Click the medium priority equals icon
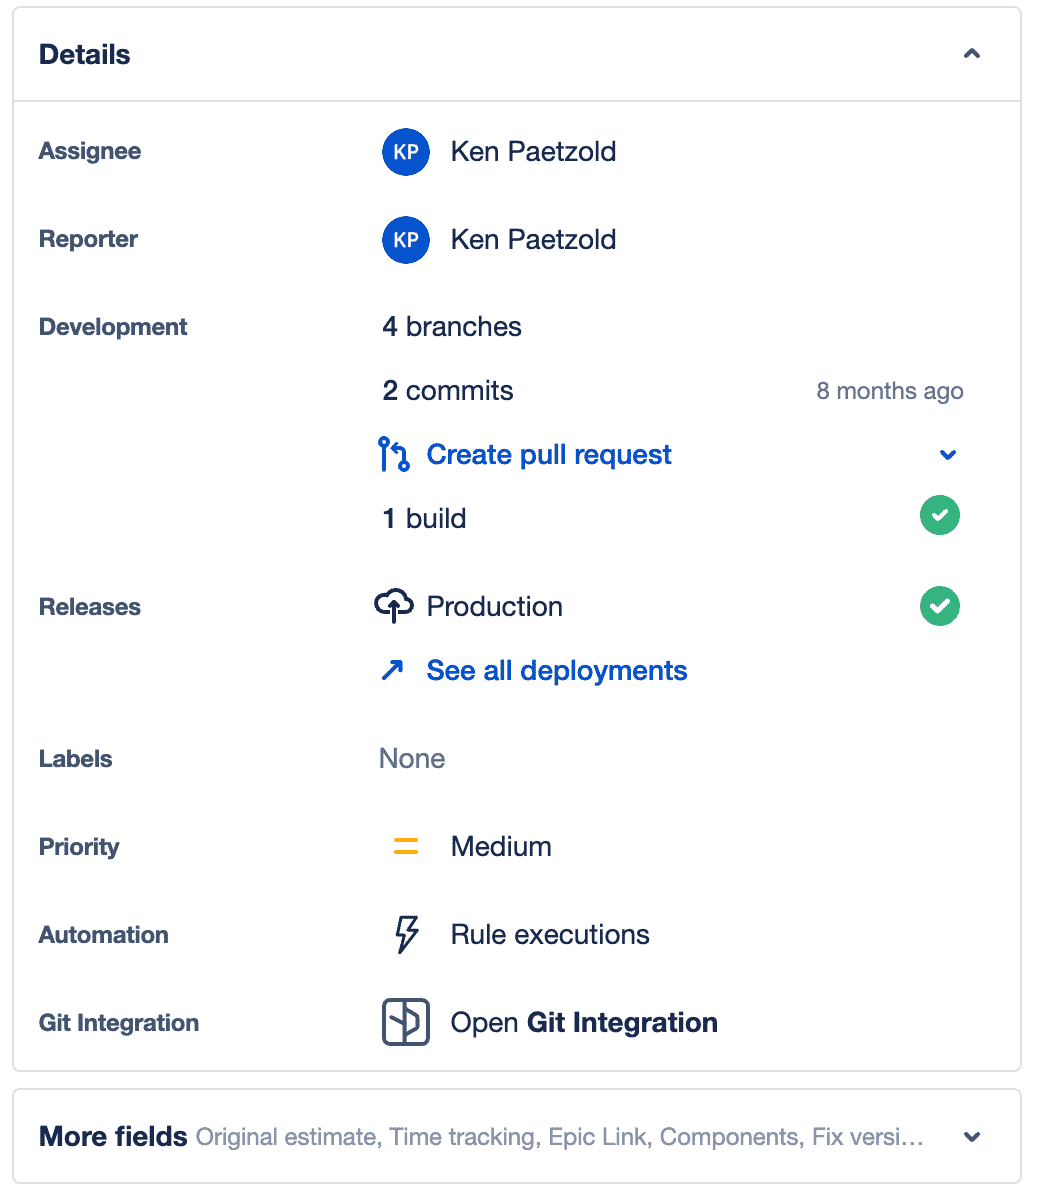1038x1186 pixels. (406, 847)
